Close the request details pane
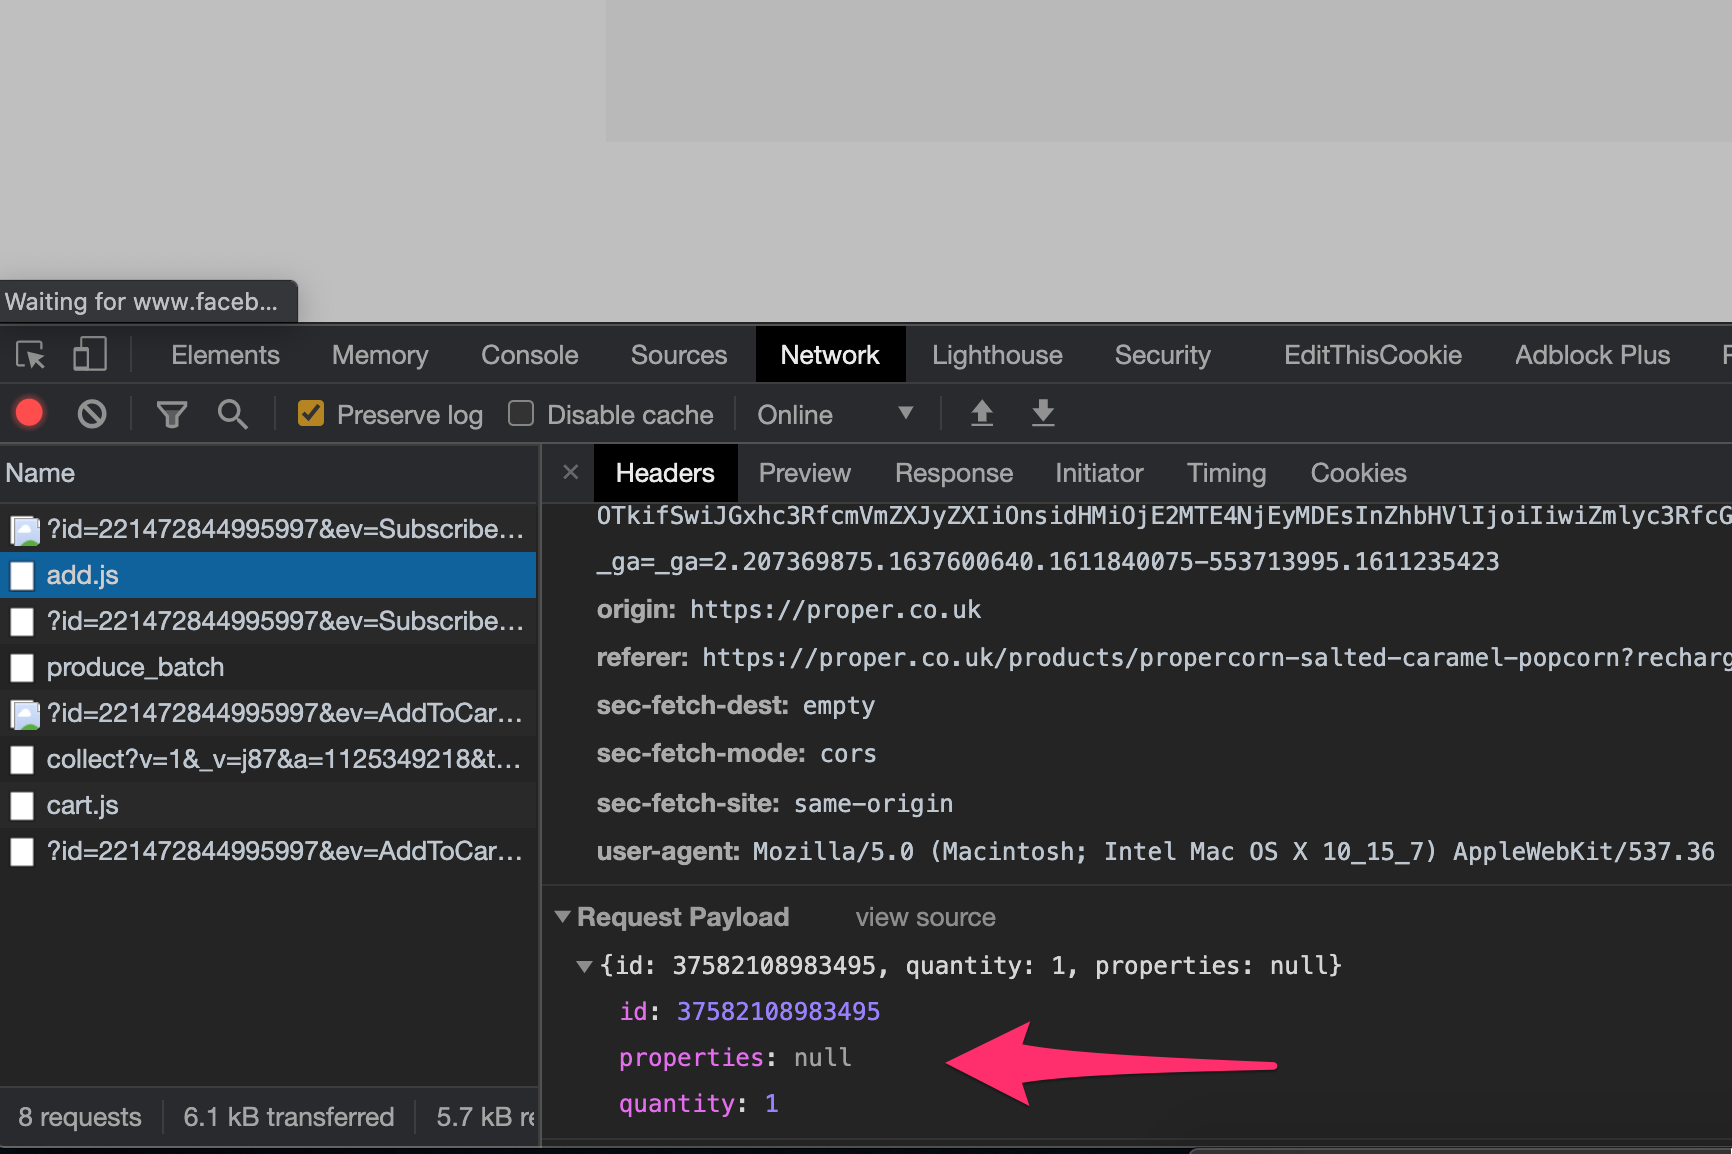This screenshot has width=1732, height=1154. 570,472
